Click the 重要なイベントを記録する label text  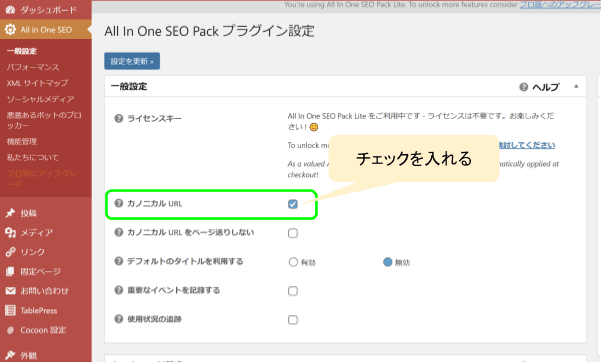174,290
